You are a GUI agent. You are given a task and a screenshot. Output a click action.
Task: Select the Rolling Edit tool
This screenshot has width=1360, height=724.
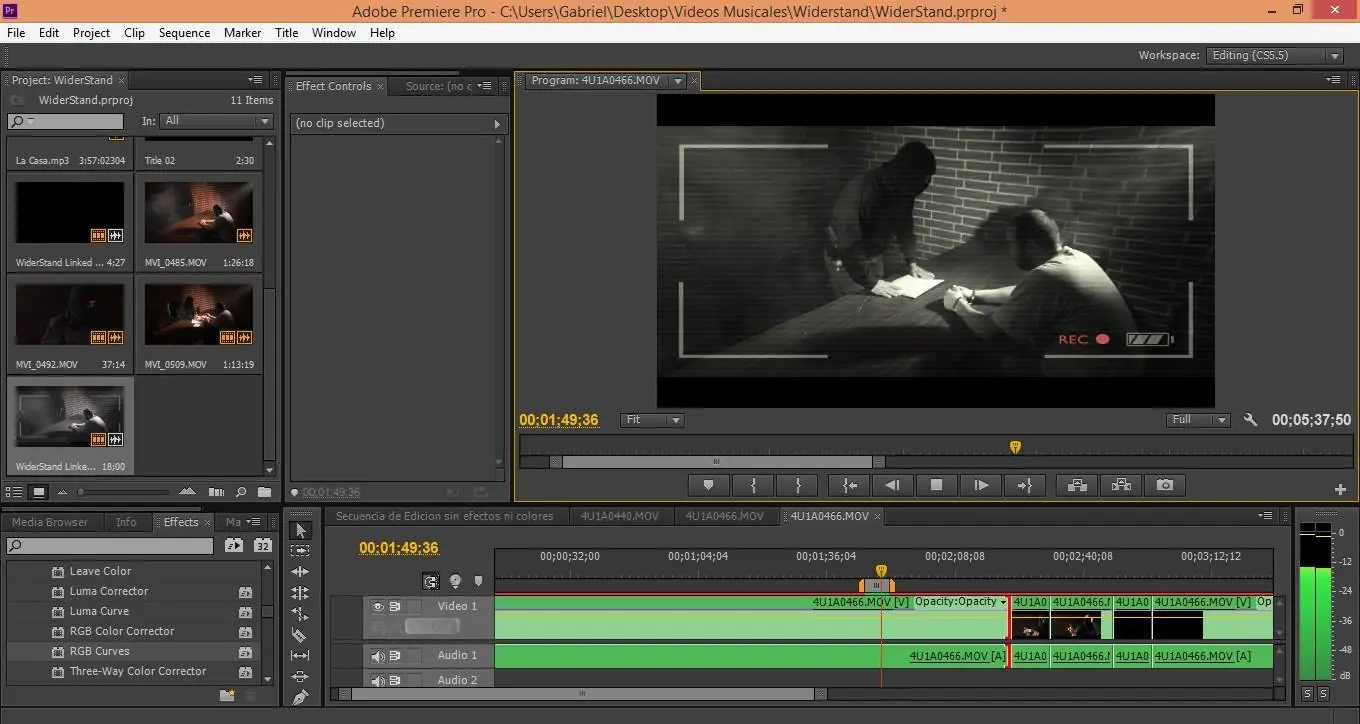(x=301, y=593)
